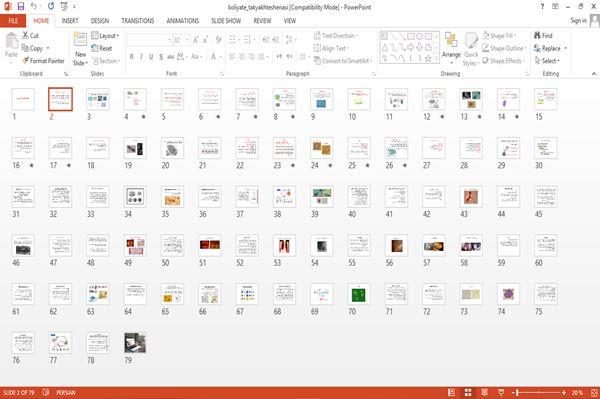Click the fit slide to window icon
Screen dimensions: 600x399
click(594, 392)
